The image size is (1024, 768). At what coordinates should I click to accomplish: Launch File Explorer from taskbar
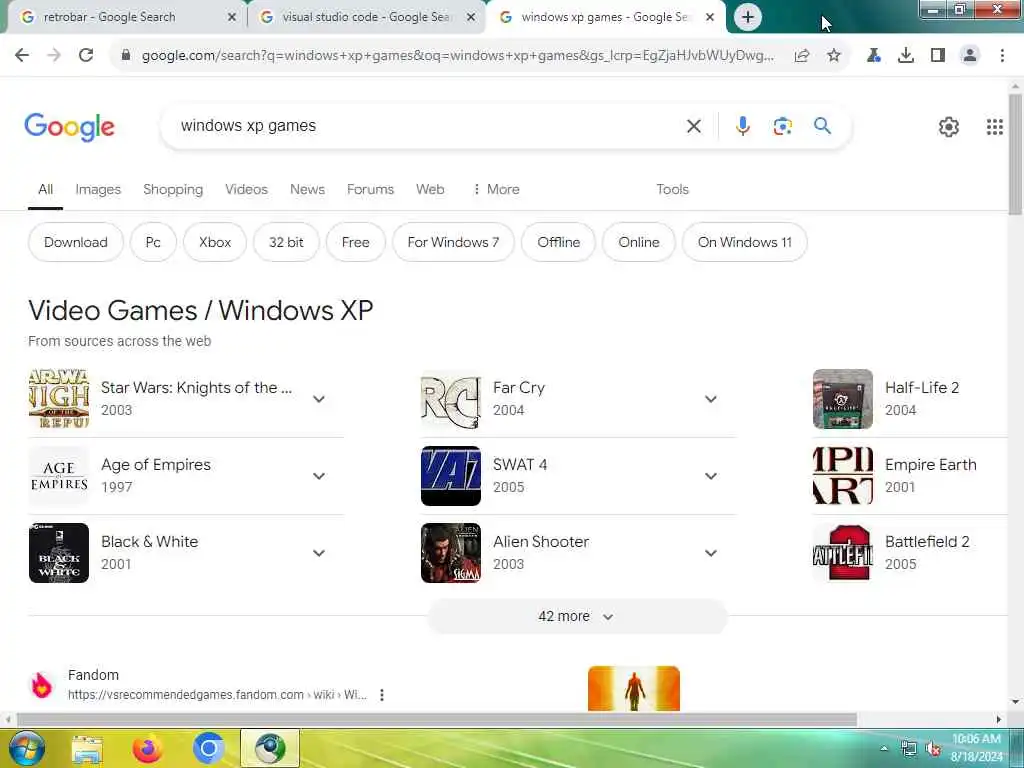coord(87,749)
